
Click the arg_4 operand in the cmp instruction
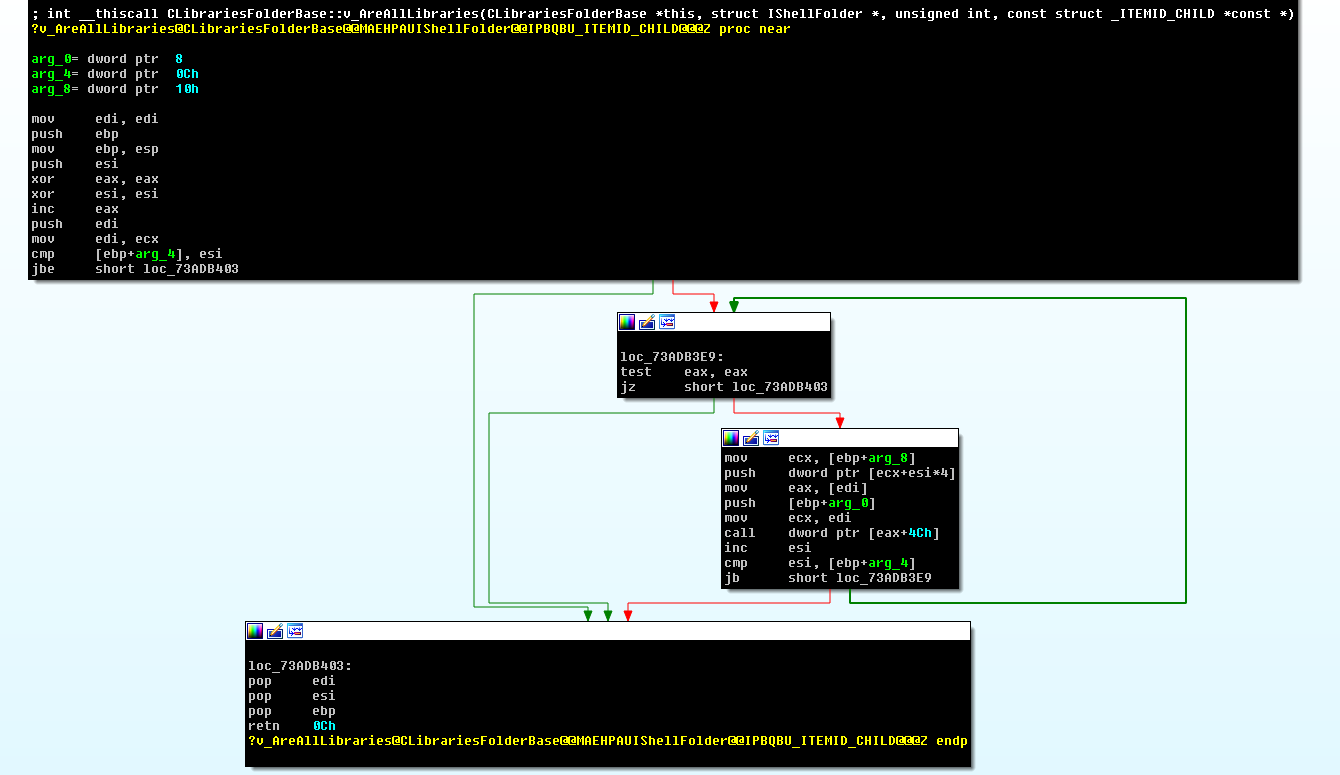[155, 253]
